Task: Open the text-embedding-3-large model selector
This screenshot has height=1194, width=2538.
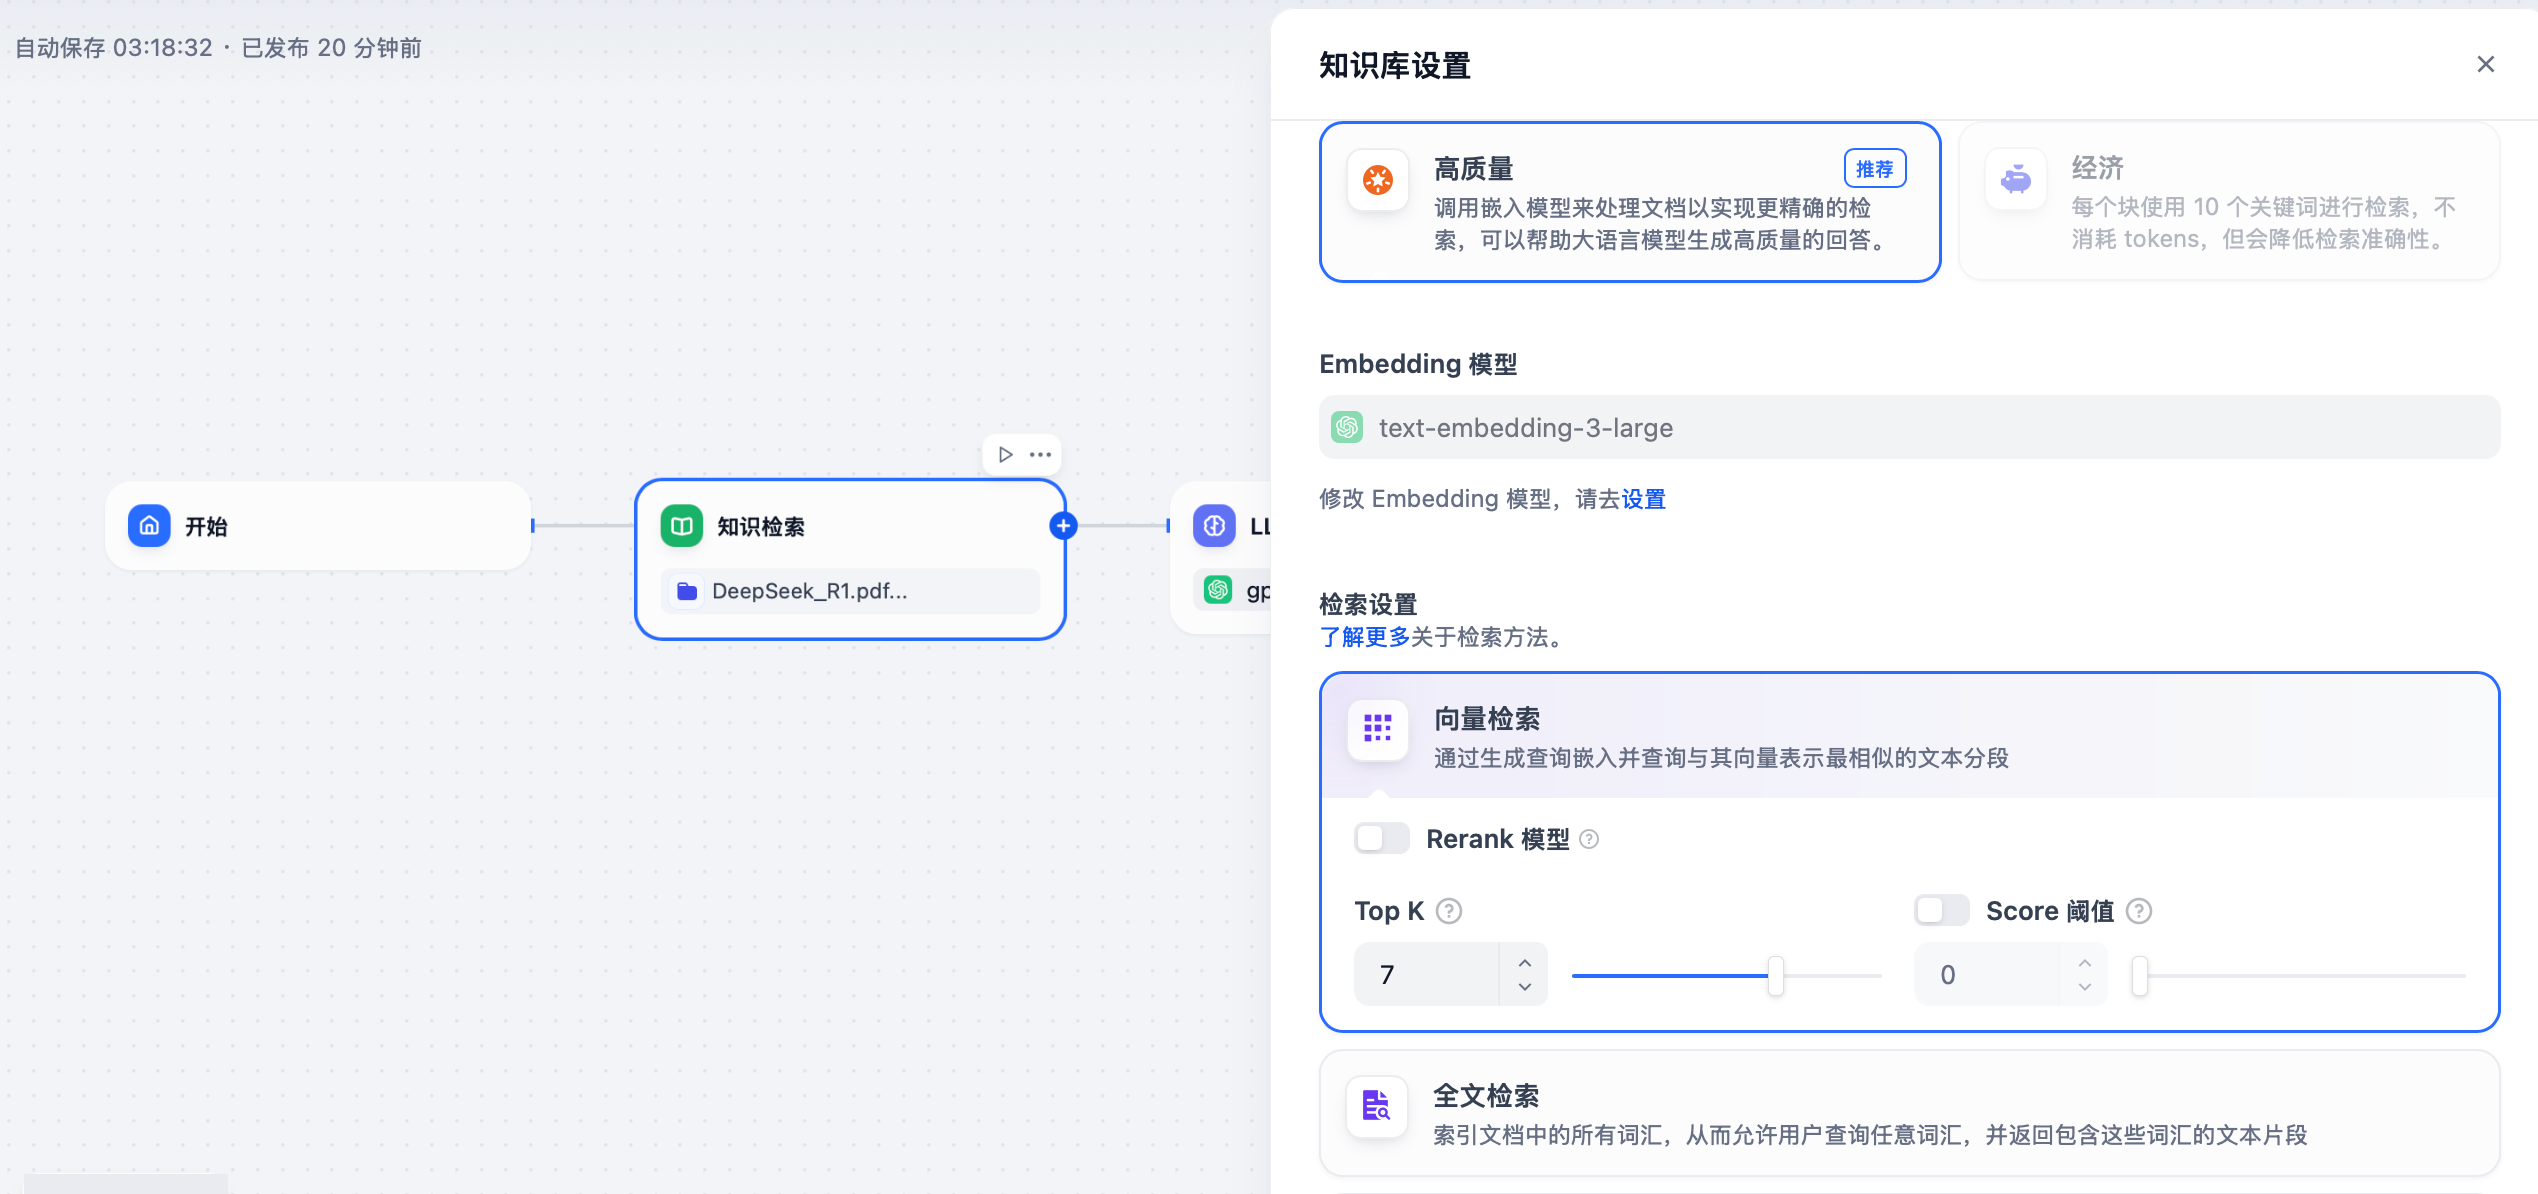Action: [x=1908, y=428]
